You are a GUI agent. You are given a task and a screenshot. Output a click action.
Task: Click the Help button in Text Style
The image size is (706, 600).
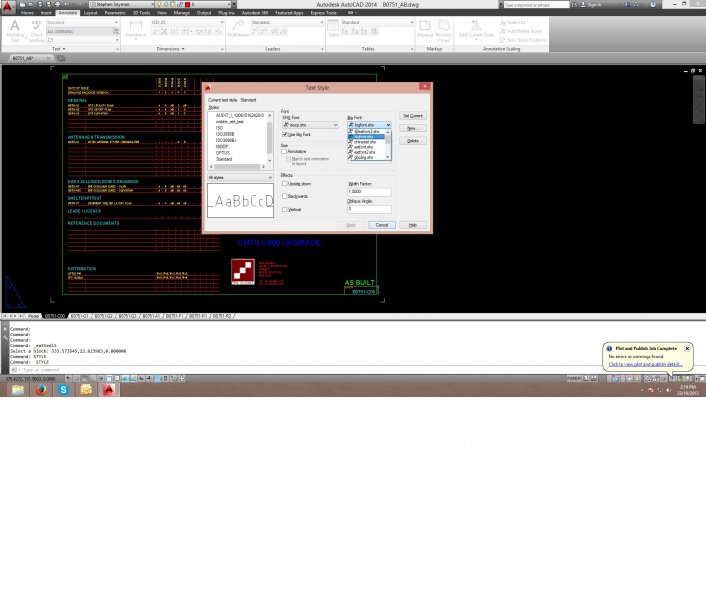tap(413, 225)
